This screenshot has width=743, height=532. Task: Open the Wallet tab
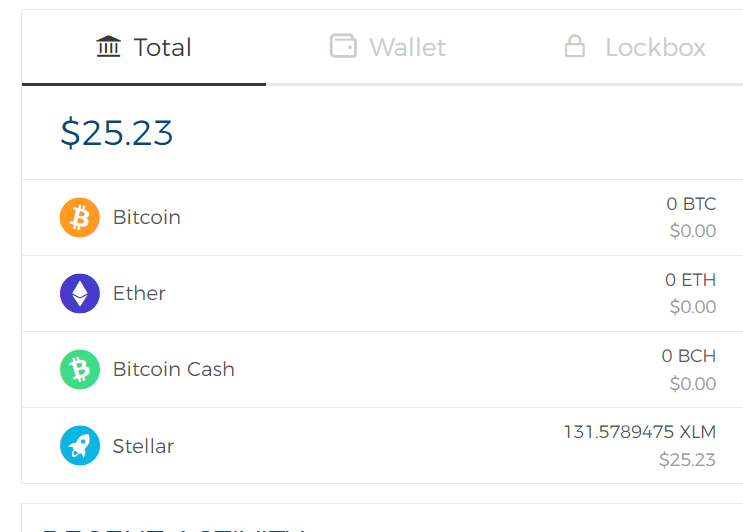tap(388, 47)
